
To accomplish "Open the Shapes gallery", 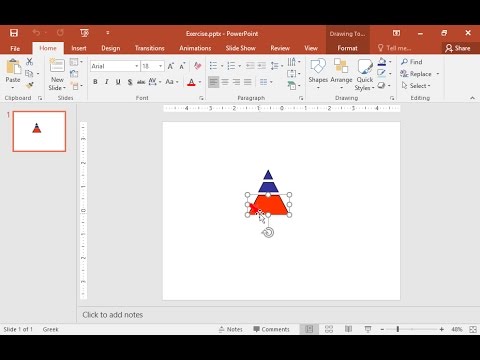I will click(x=318, y=74).
